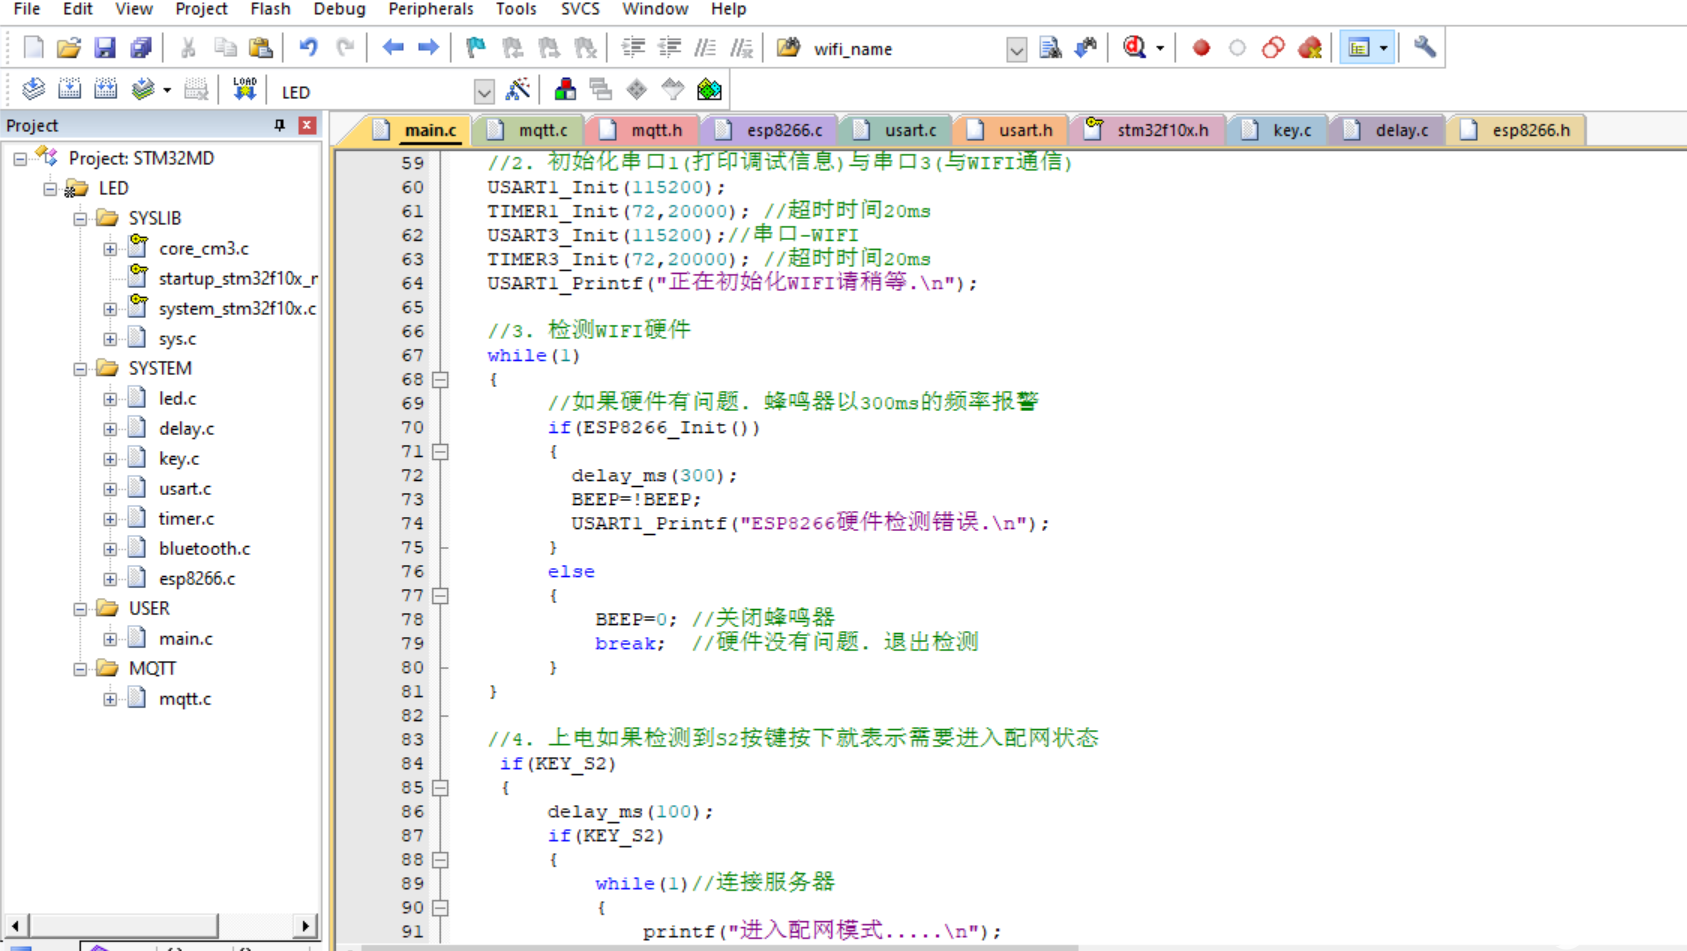The image size is (1687, 951).
Task: Open Manage Project Items colored blocks icon
Action: [565, 90]
